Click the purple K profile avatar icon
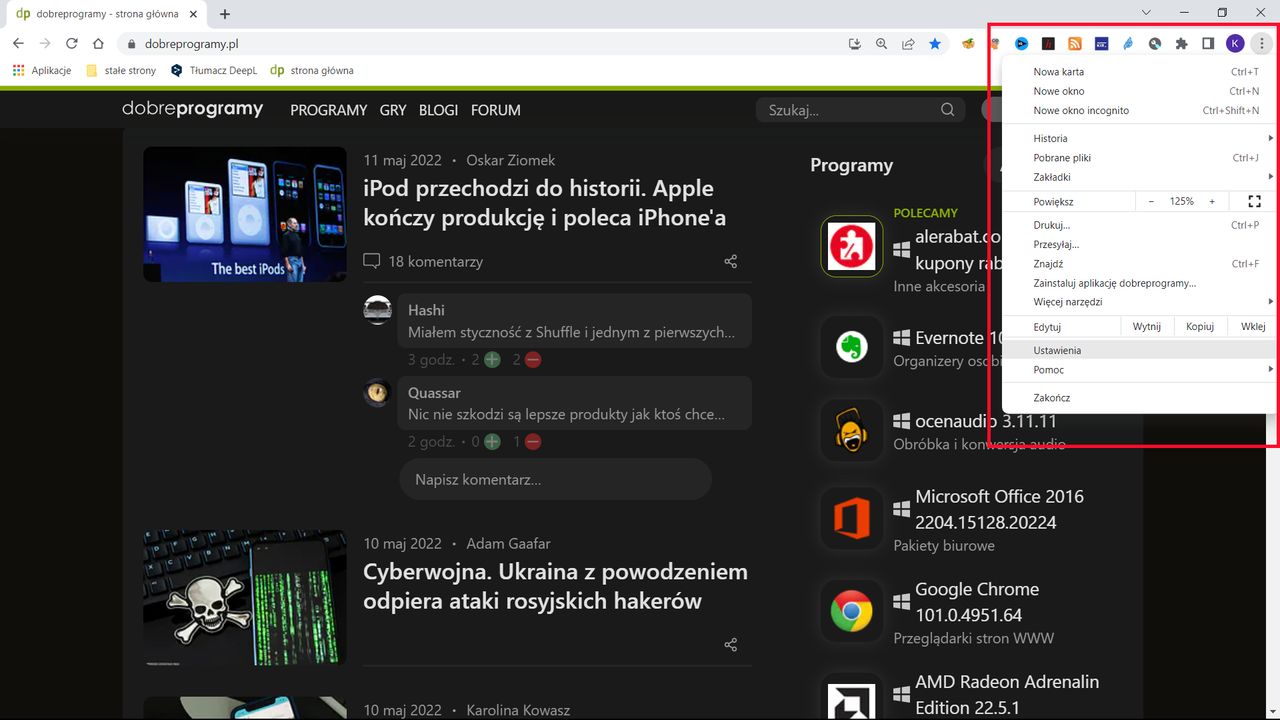 [1234, 43]
